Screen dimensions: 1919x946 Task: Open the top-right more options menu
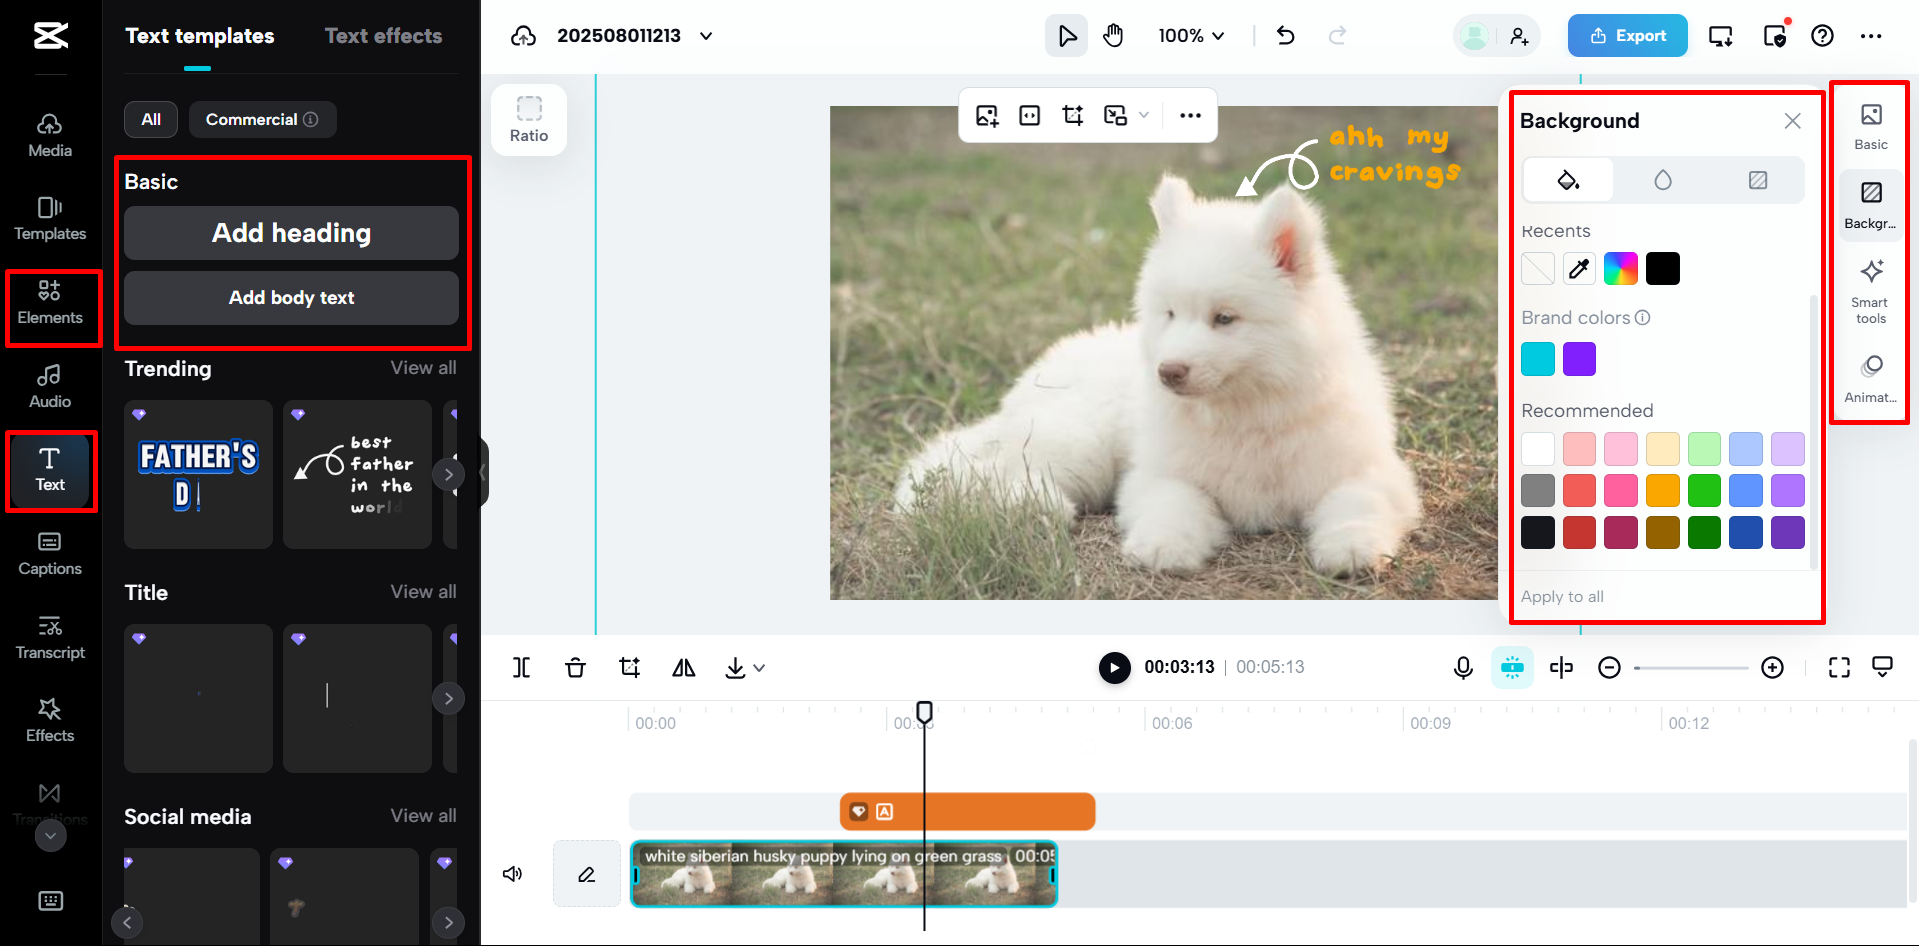point(1871,36)
